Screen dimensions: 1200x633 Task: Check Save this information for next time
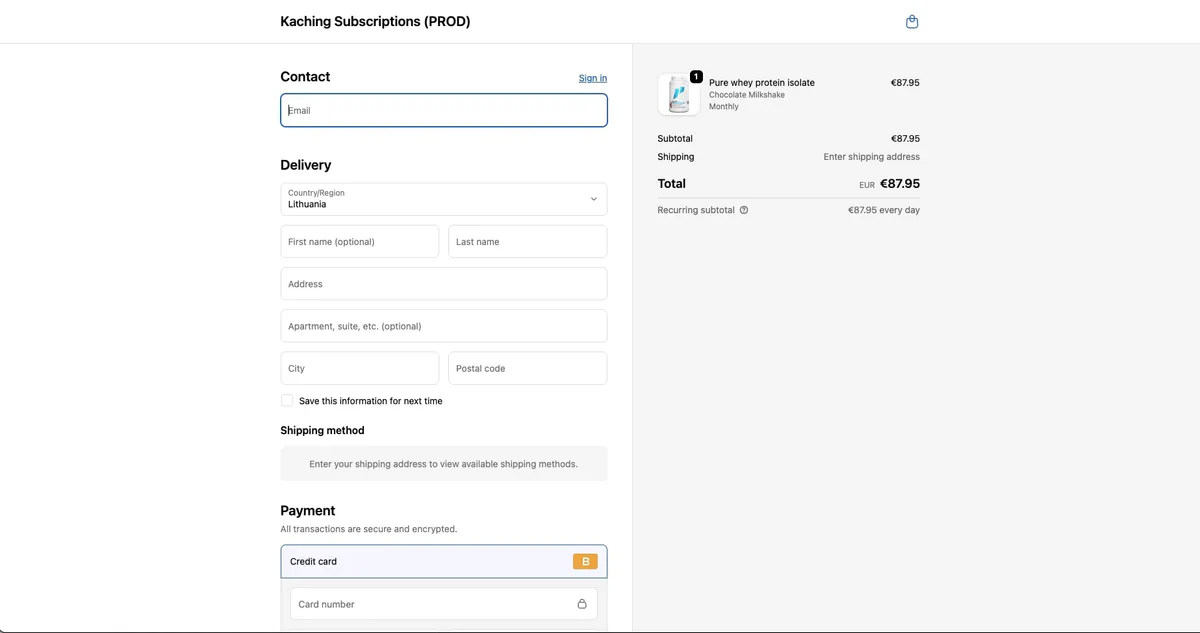287,400
